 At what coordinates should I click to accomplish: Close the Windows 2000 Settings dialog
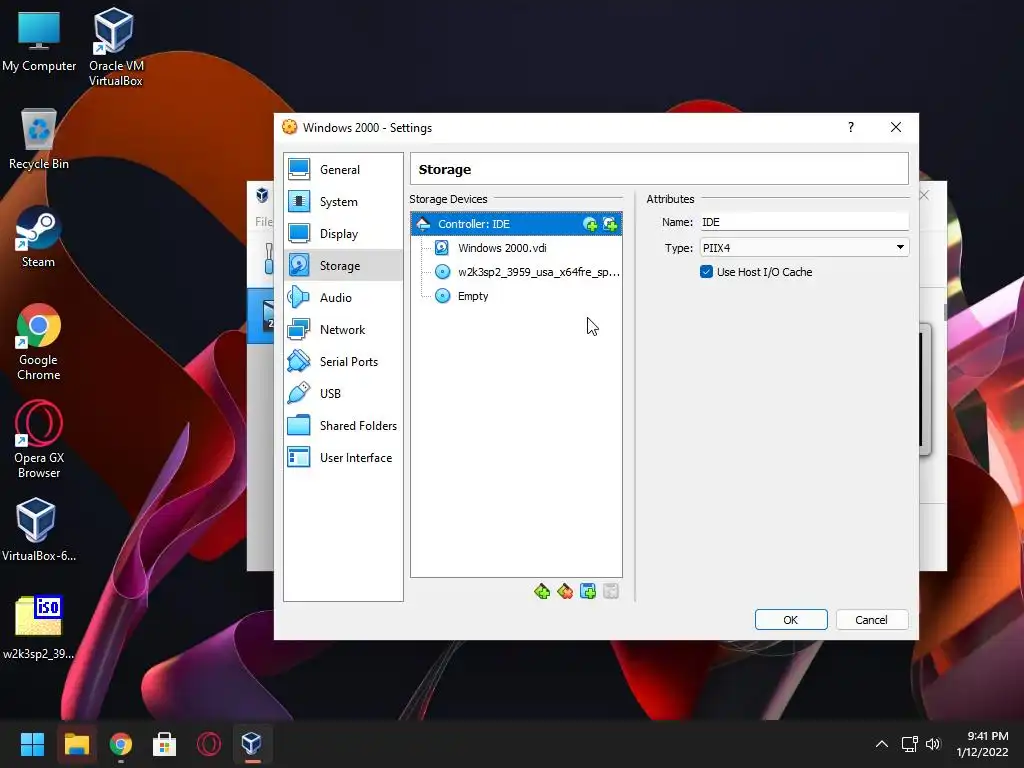[x=896, y=127]
